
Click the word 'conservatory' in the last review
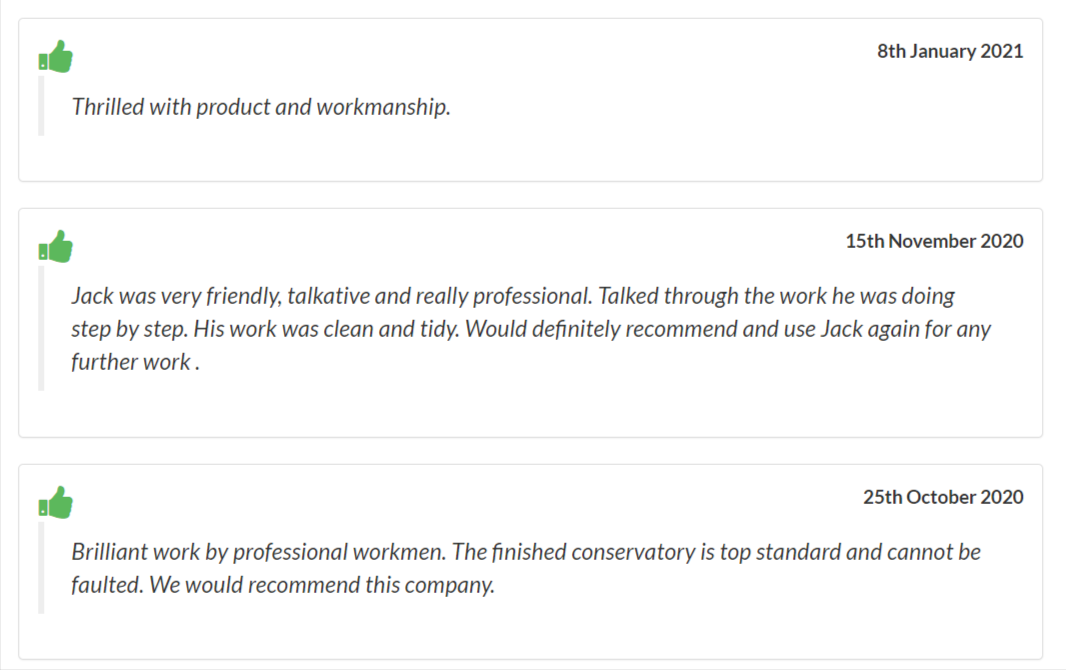tap(633, 552)
